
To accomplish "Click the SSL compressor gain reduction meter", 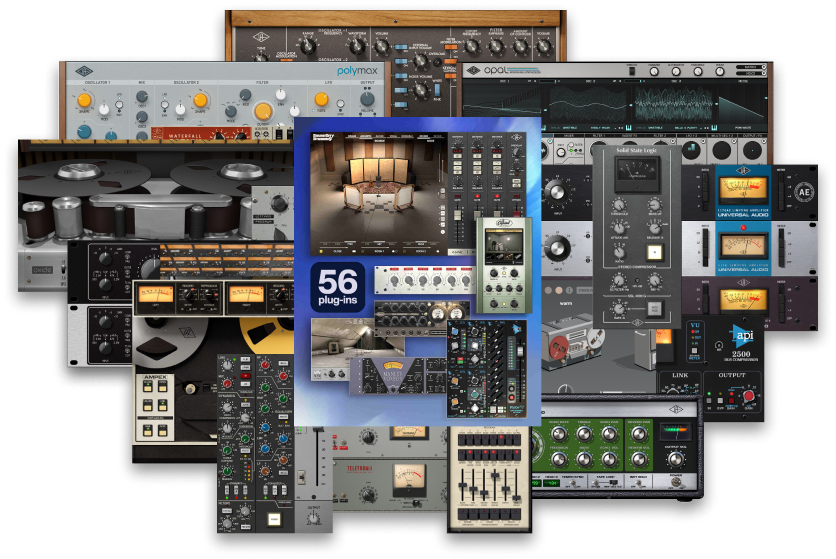I will pos(637,174).
